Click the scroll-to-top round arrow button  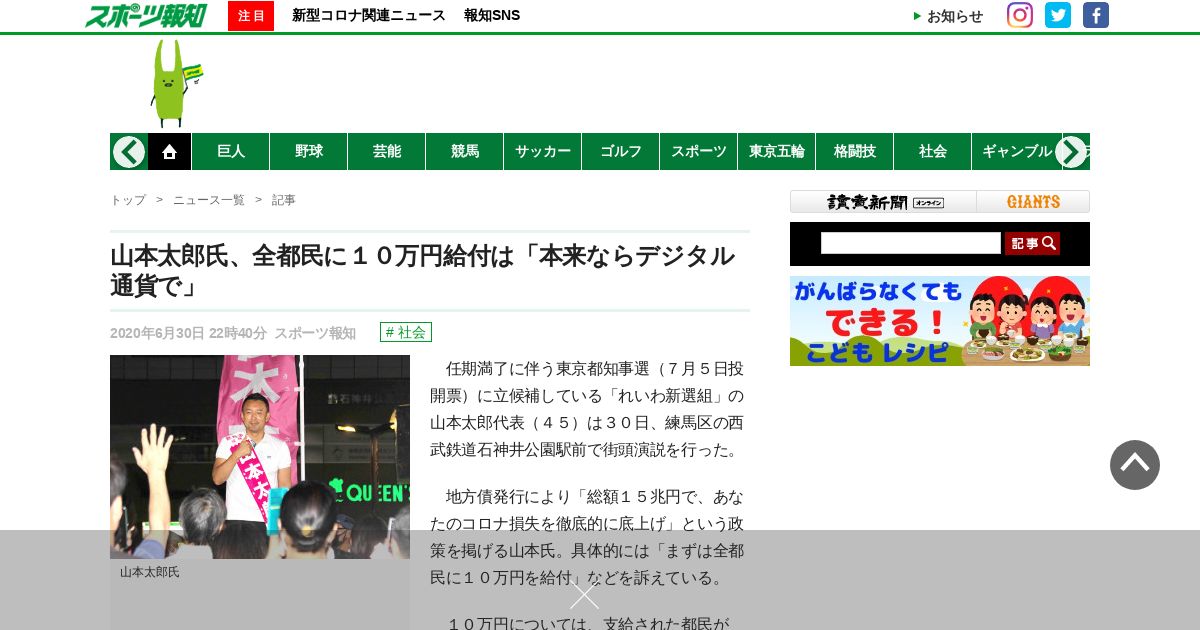tap(1135, 465)
